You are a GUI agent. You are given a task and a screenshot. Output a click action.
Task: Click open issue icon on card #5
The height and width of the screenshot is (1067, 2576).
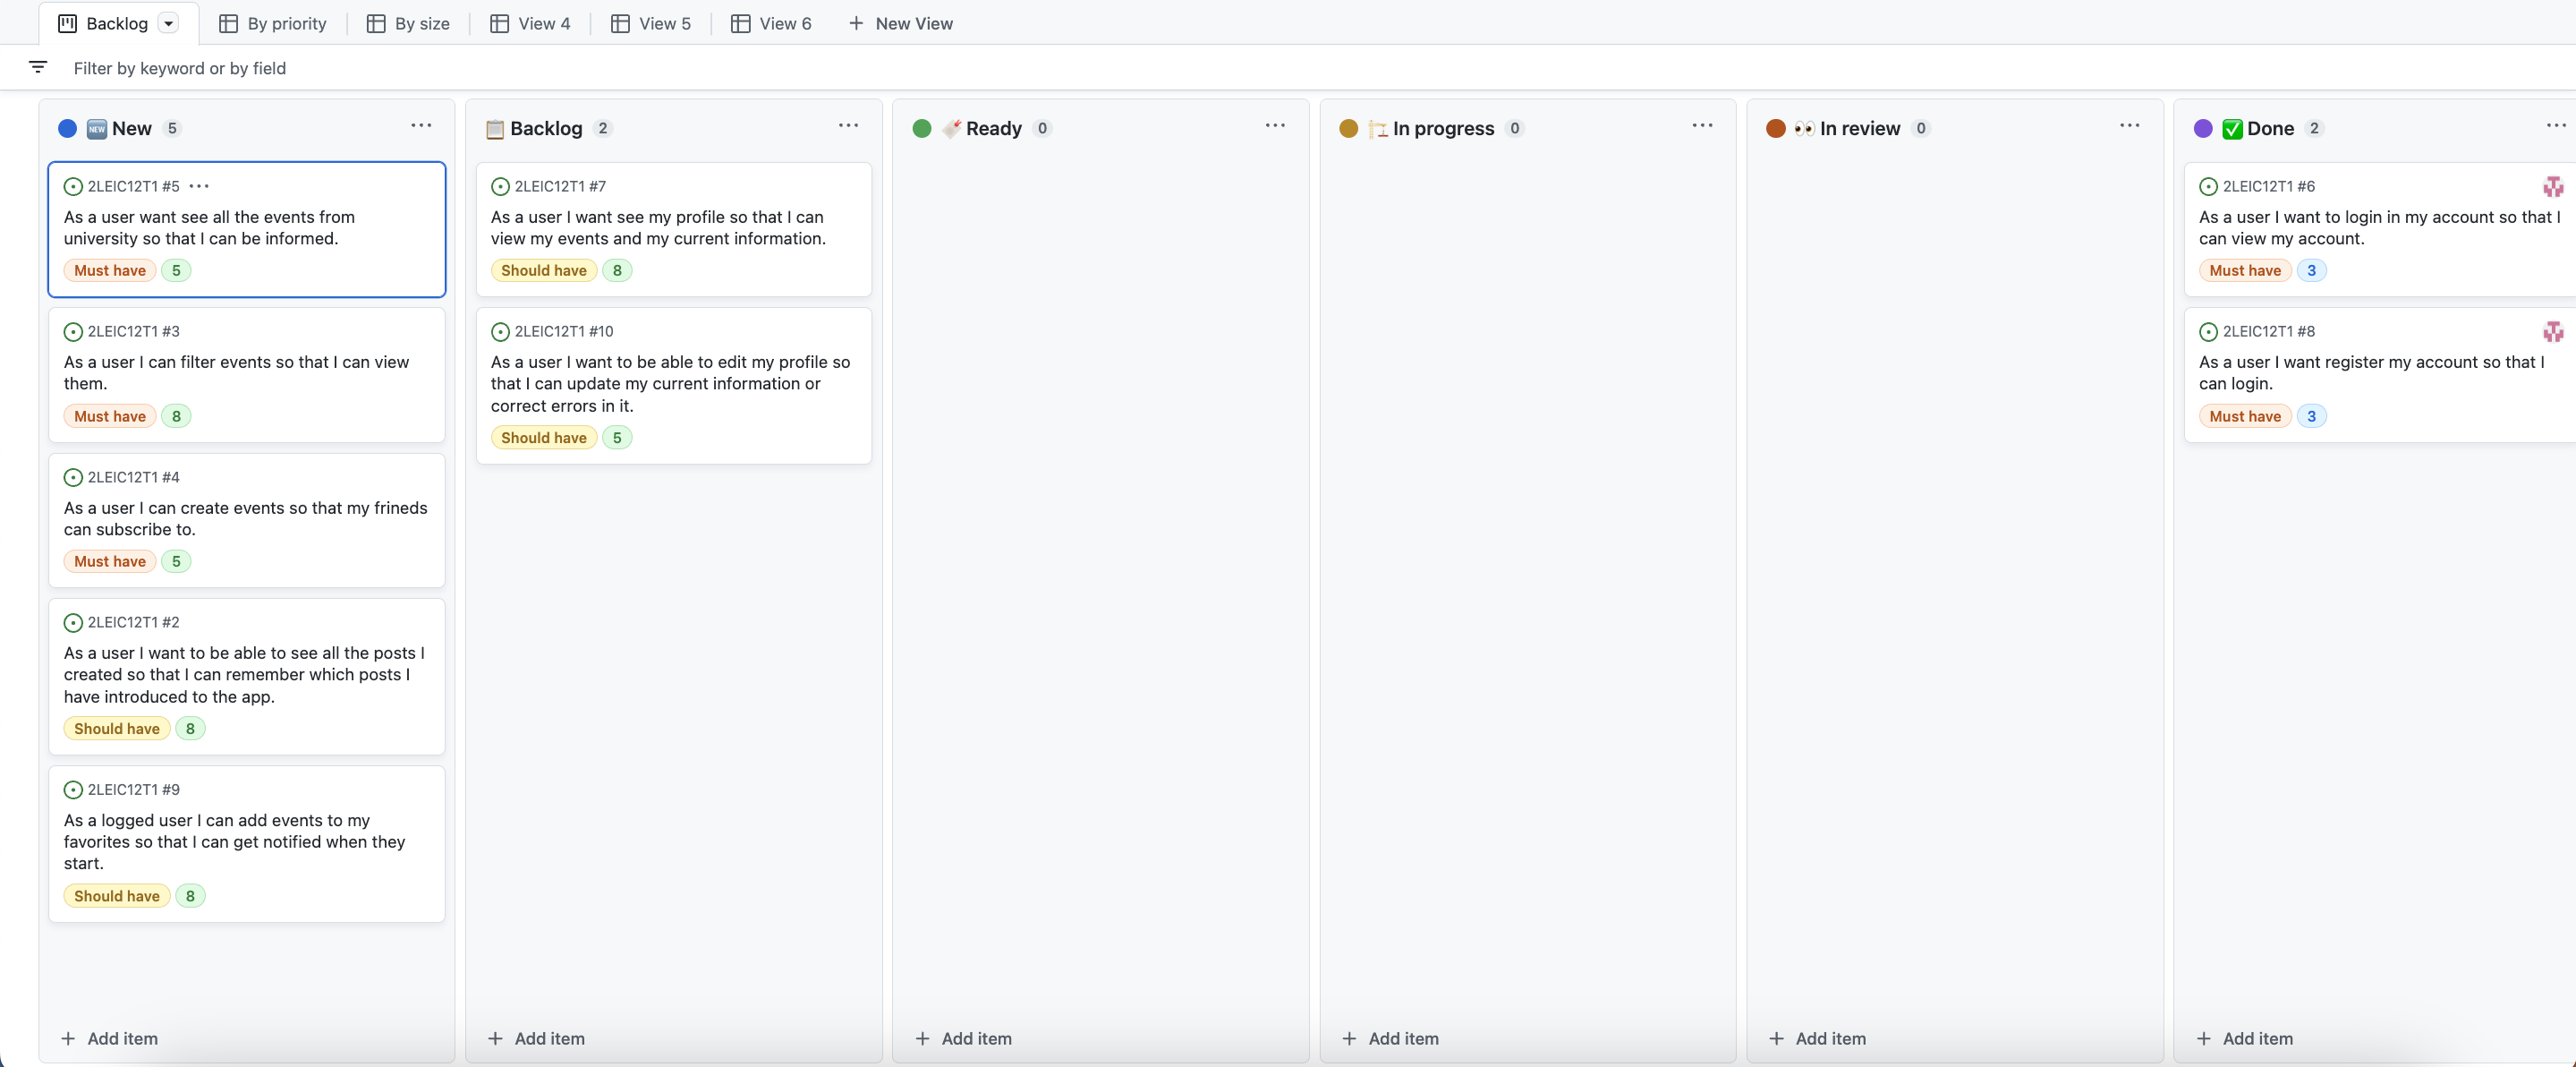pyautogui.click(x=73, y=186)
